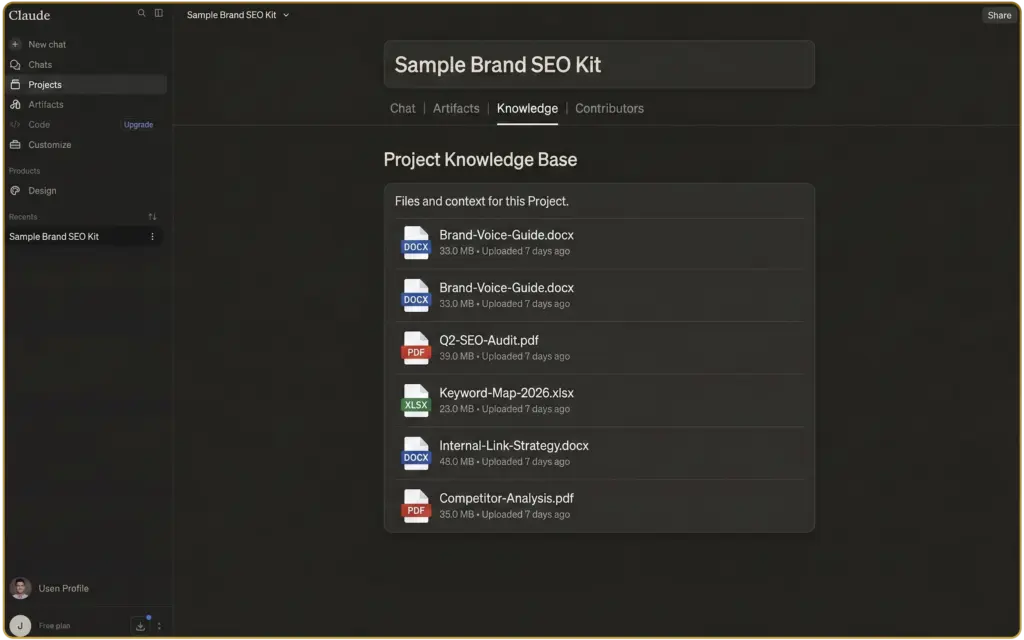Open the Contributors tab
Image resolution: width=1024 pixels, height=640 pixels.
point(609,108)
